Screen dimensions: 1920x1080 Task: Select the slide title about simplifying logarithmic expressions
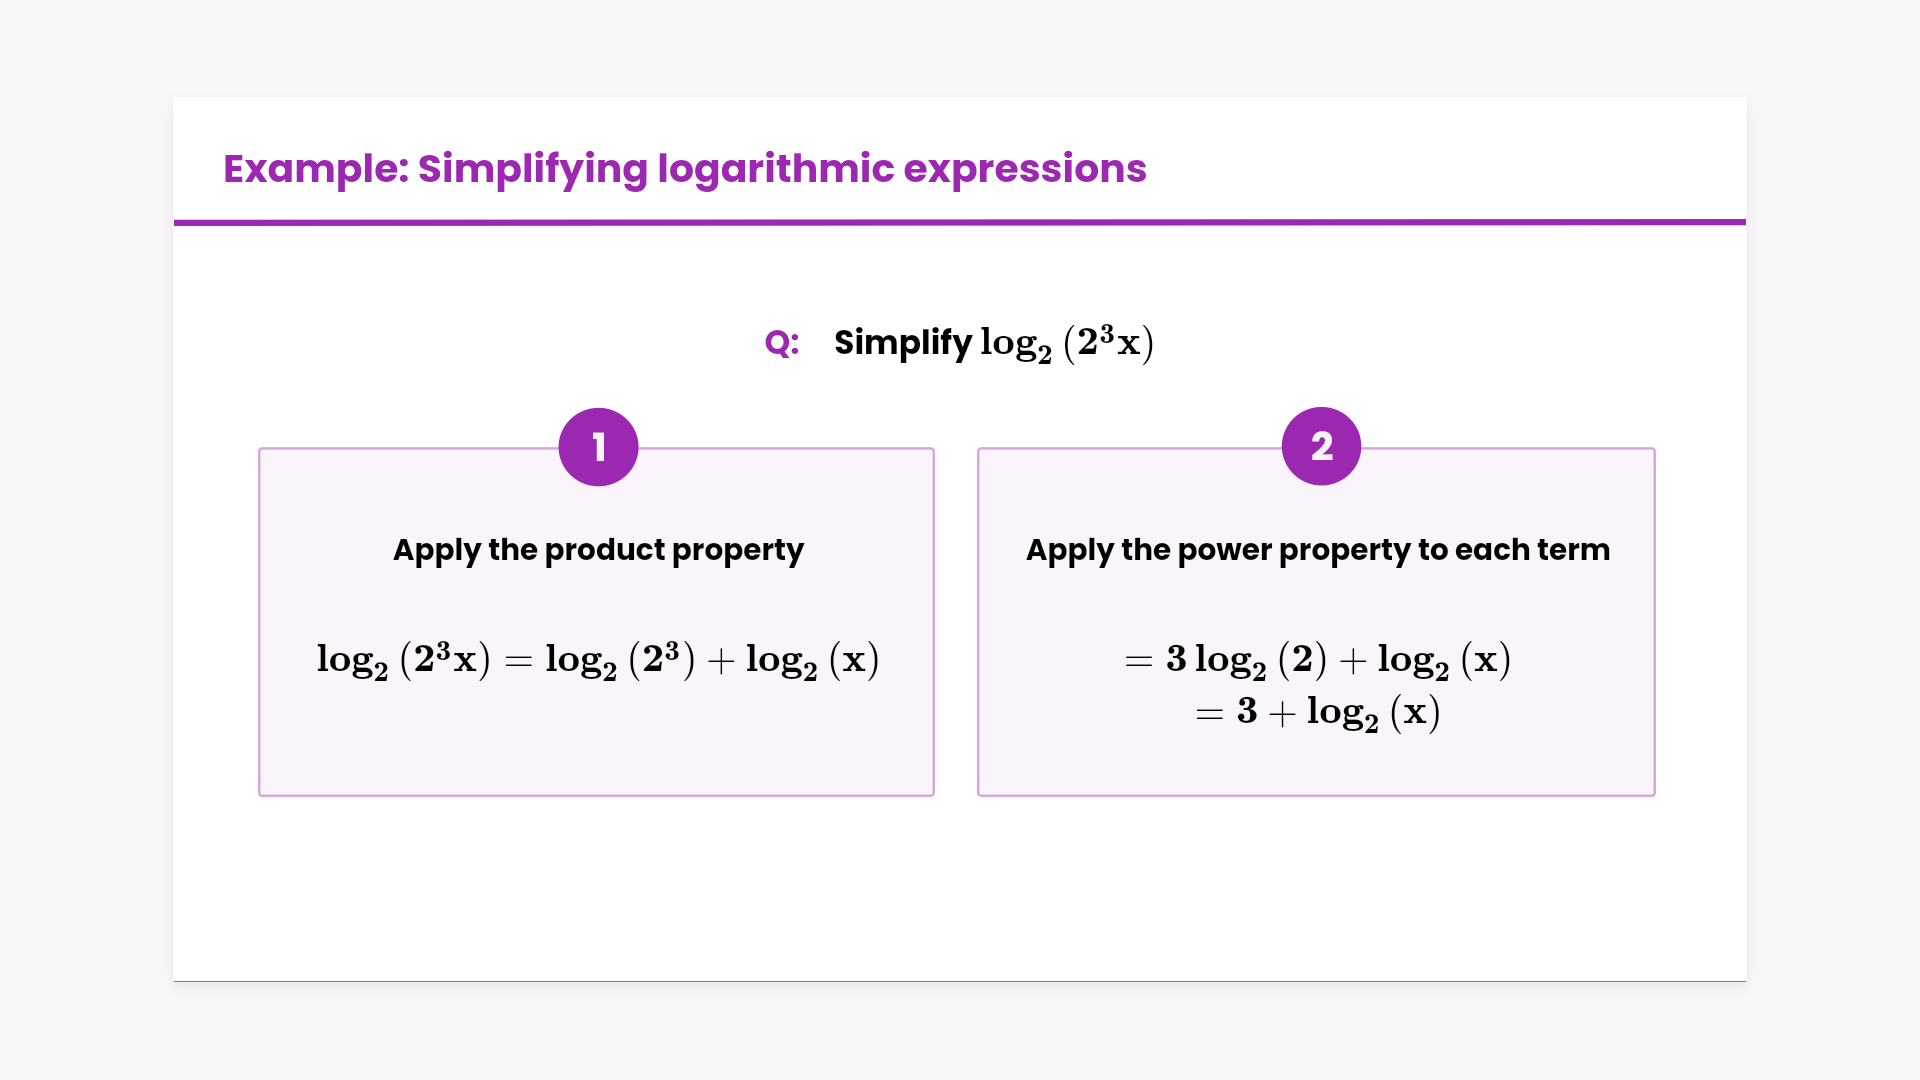click(684, 169)
